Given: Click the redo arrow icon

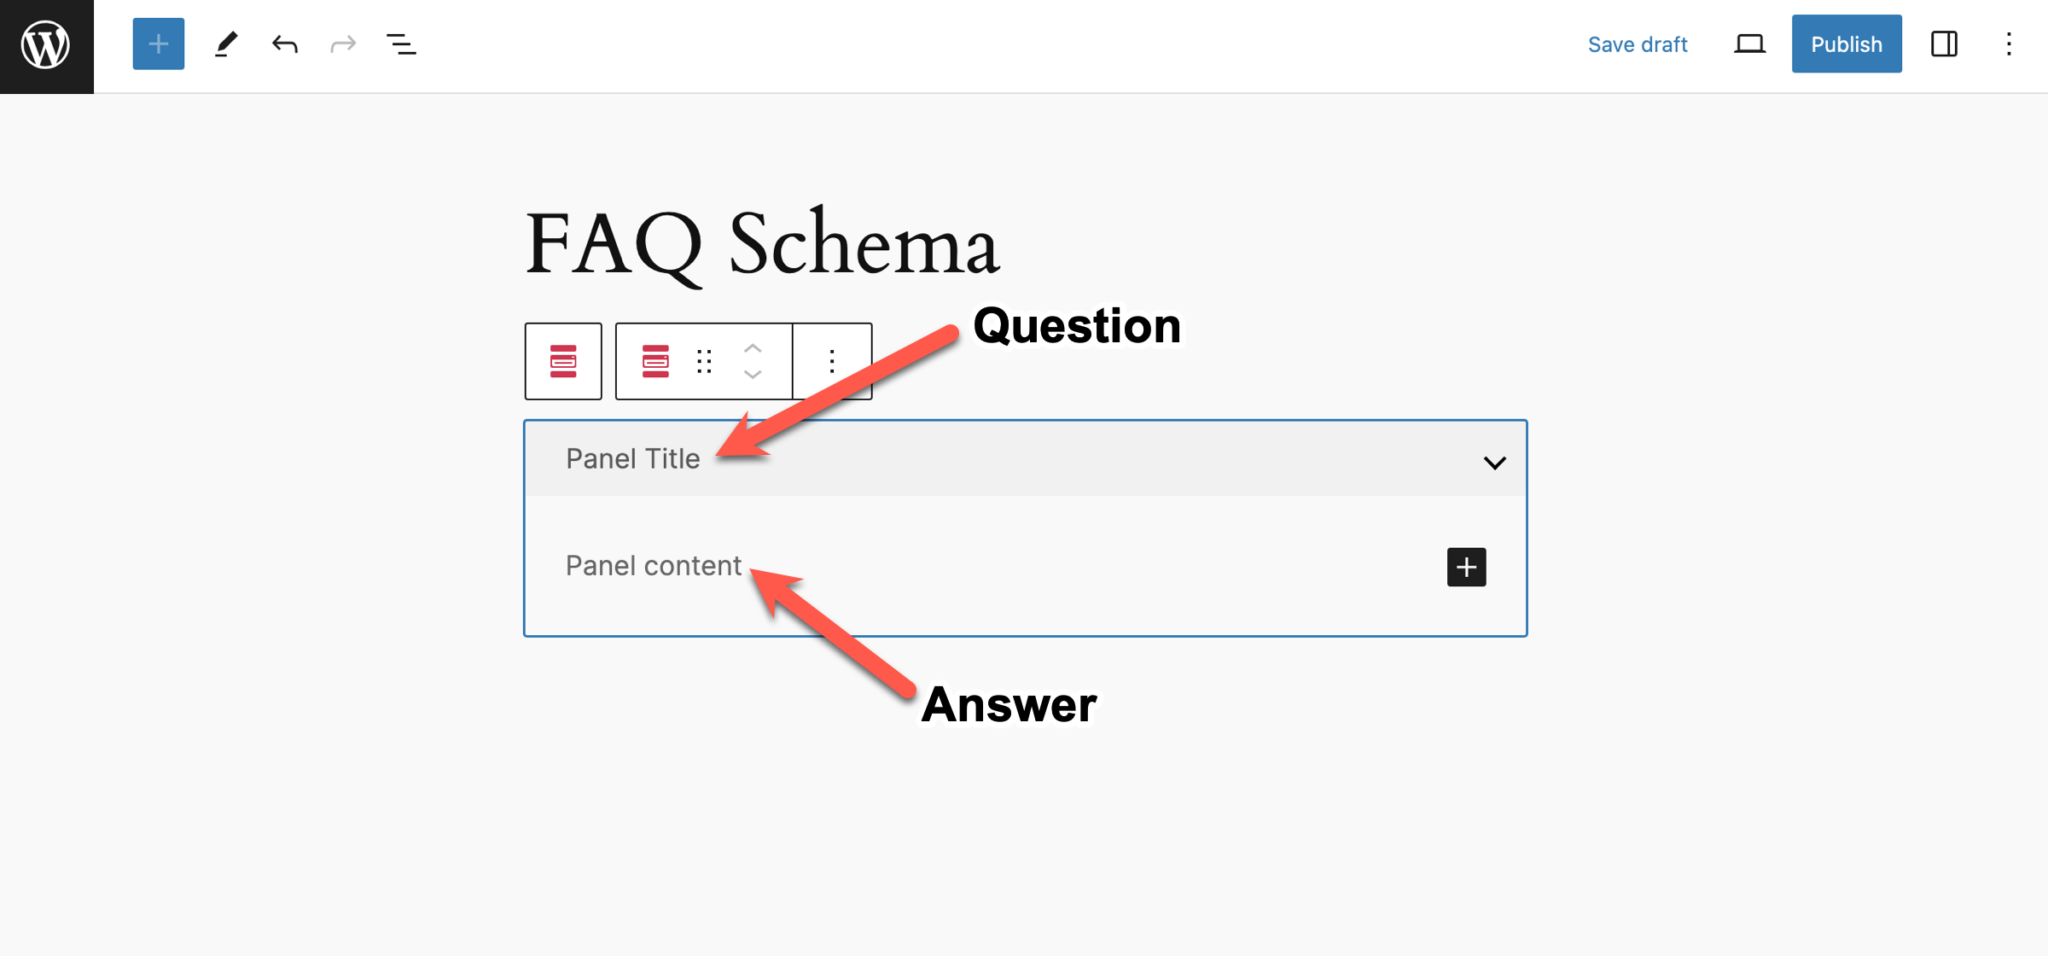Looking at the screenshot, I should [343, 44].
